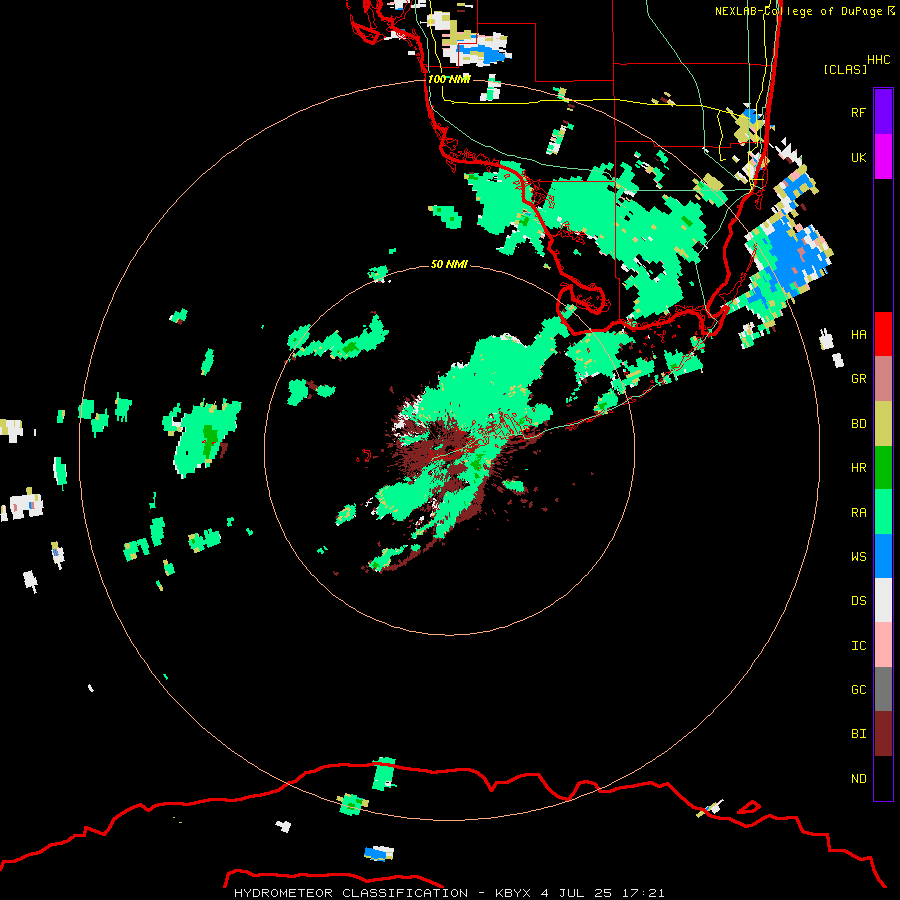Click the 50 NMI range ring label
The image size is (900, 900).
tap(449, 264)
